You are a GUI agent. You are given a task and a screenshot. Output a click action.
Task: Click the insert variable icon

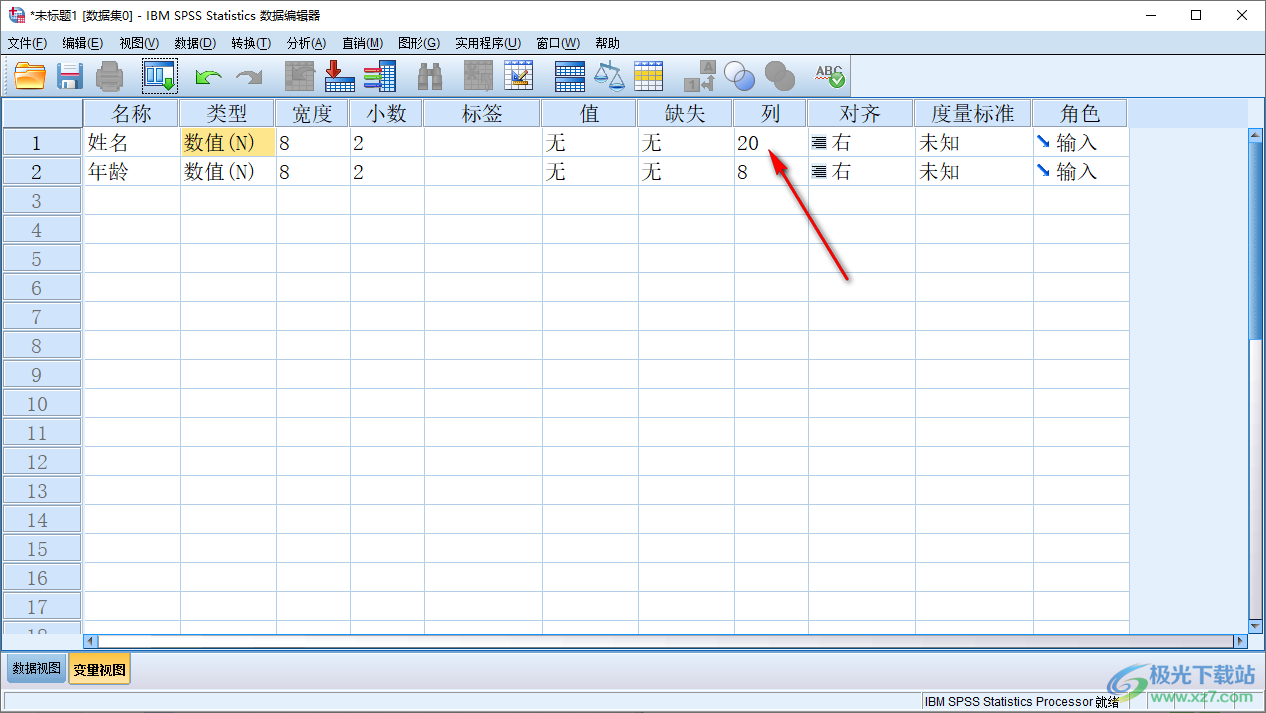[519, 76]
